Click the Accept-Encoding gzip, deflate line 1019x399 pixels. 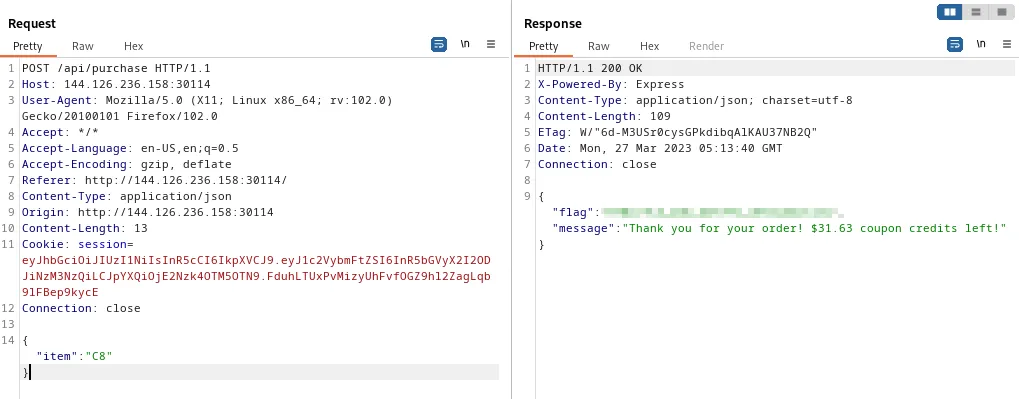click(x=127, y=164)
